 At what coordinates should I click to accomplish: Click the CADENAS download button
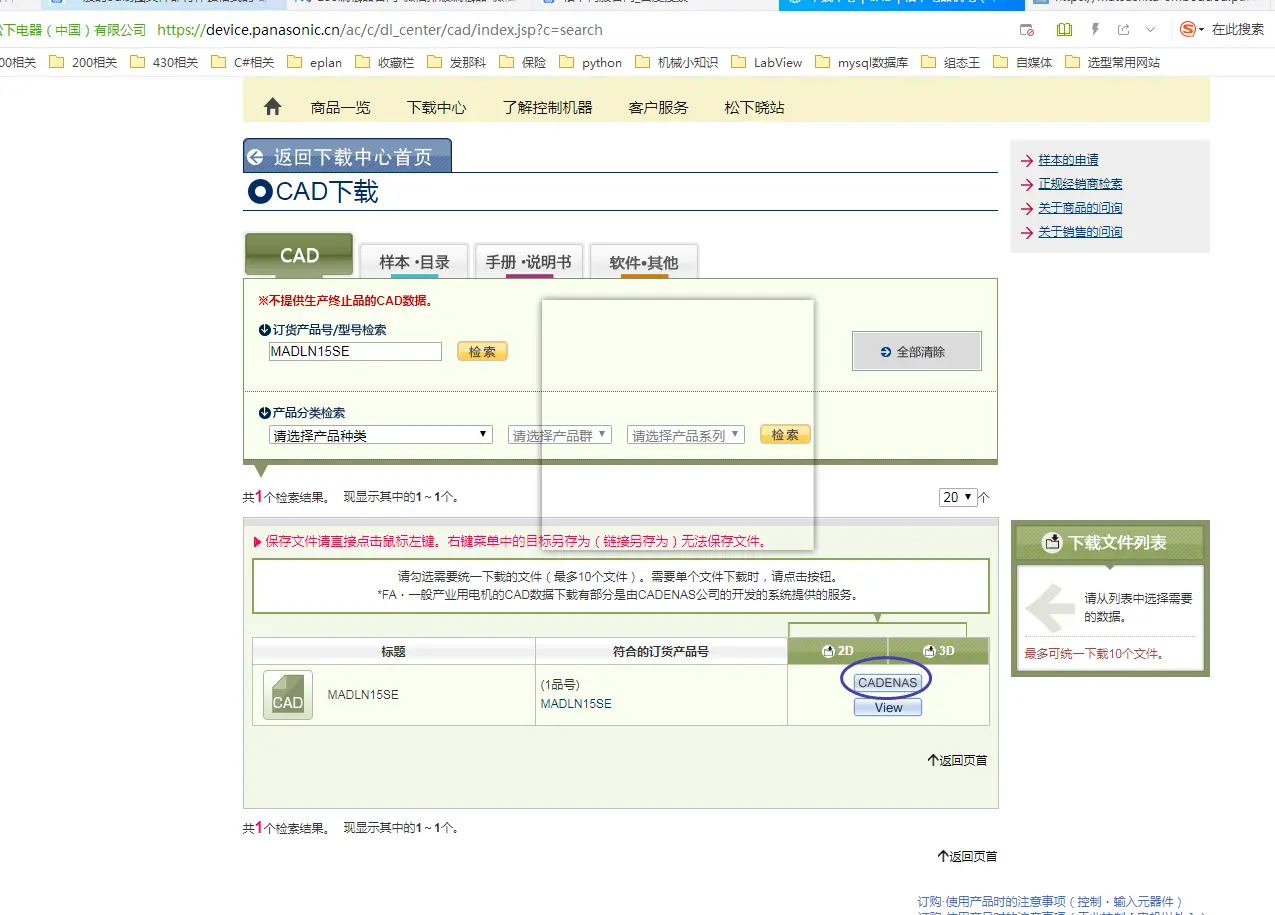tap(888, 682)
